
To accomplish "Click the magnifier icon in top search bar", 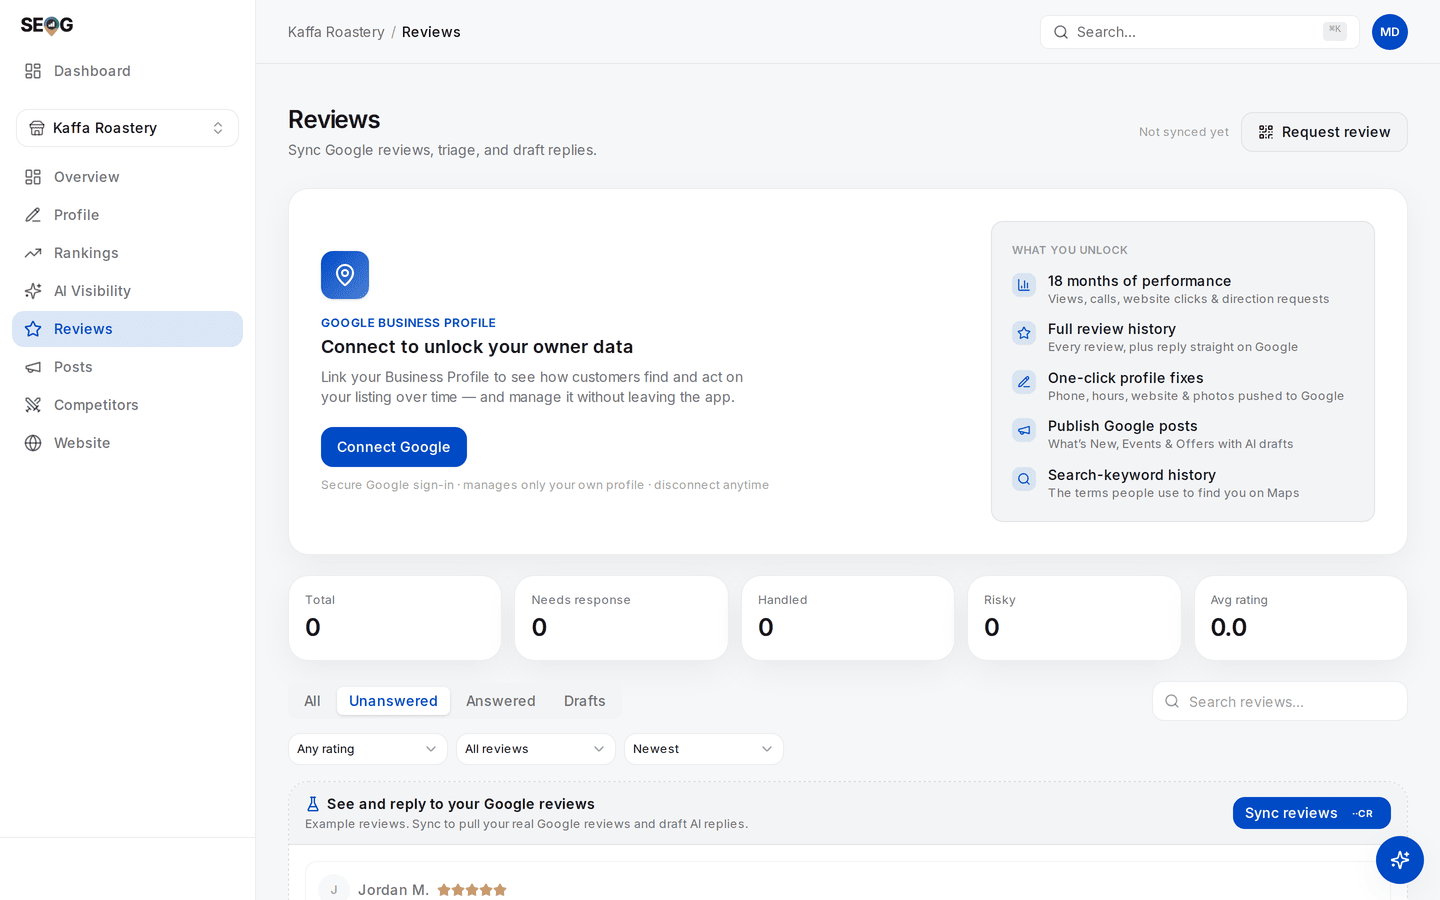I will [x=1061, y=32].
